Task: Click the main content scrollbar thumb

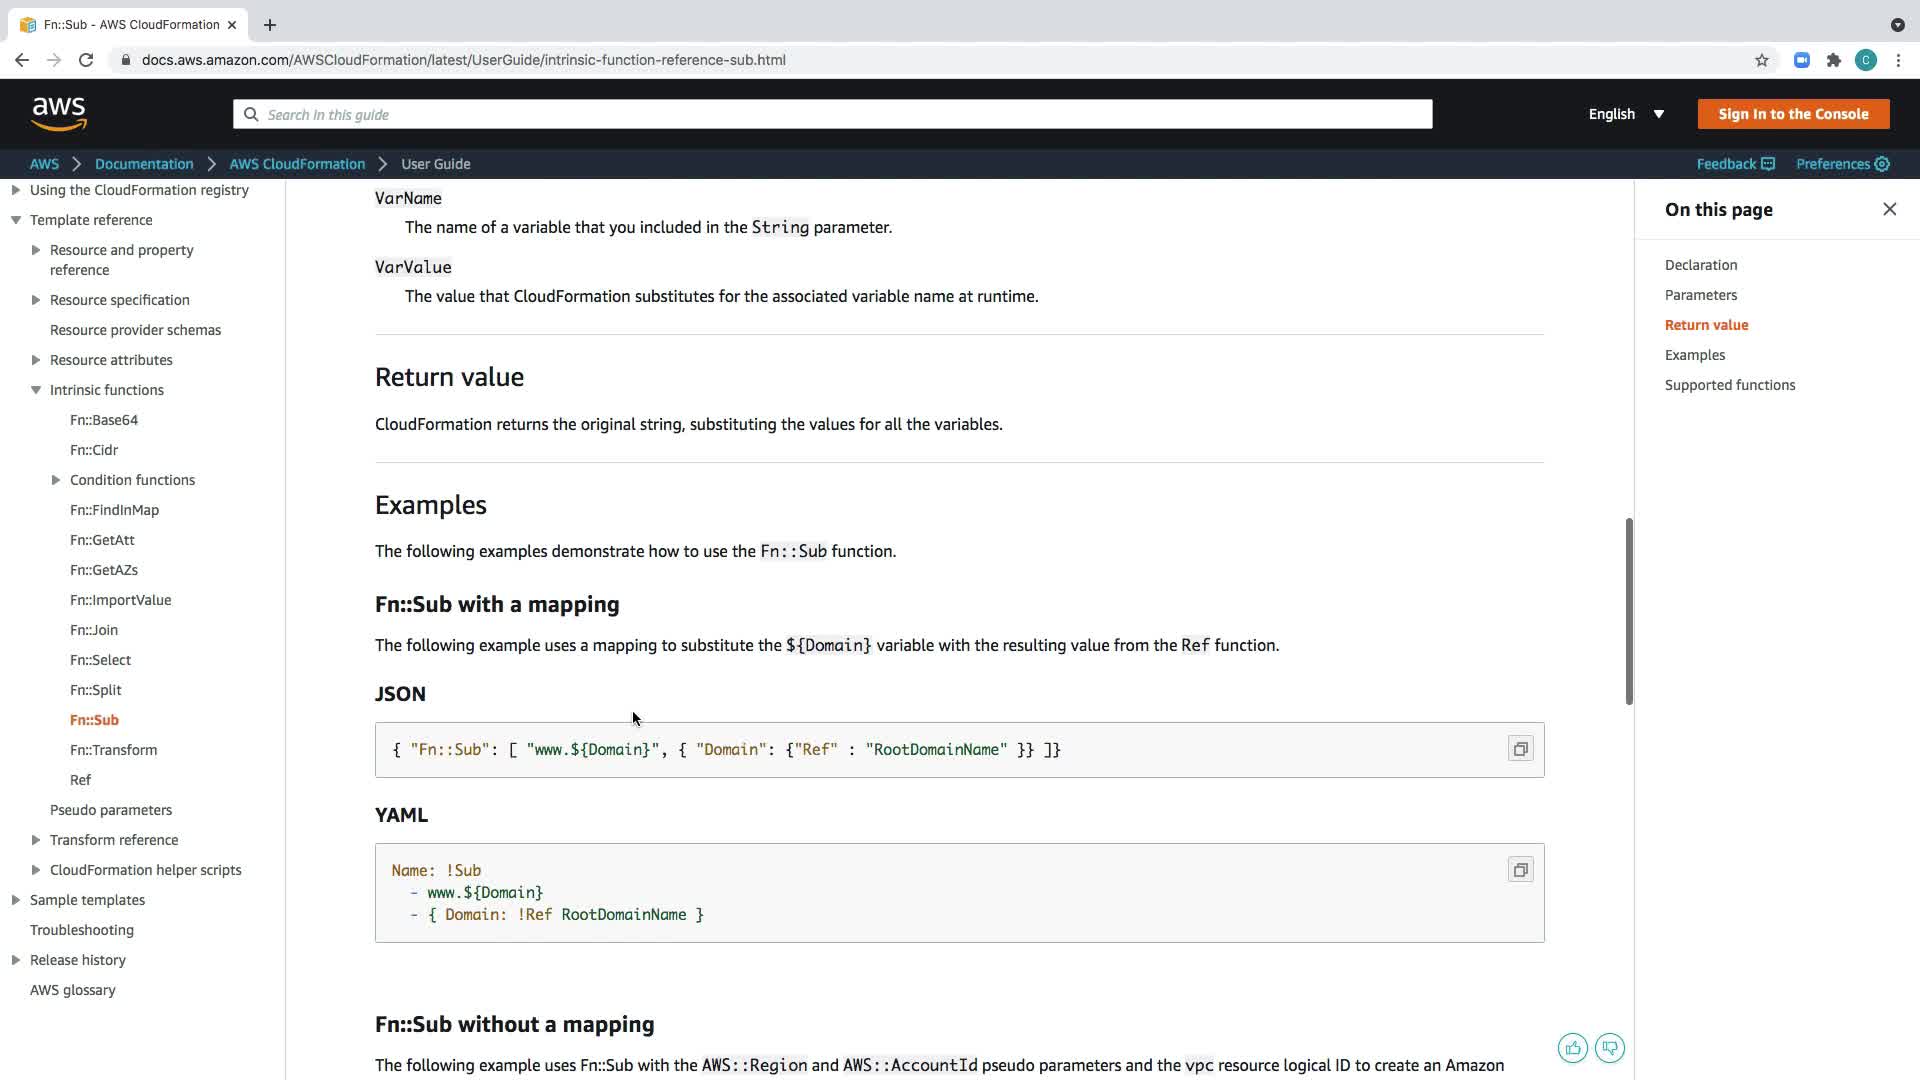Action: [x=1629, y=610]
